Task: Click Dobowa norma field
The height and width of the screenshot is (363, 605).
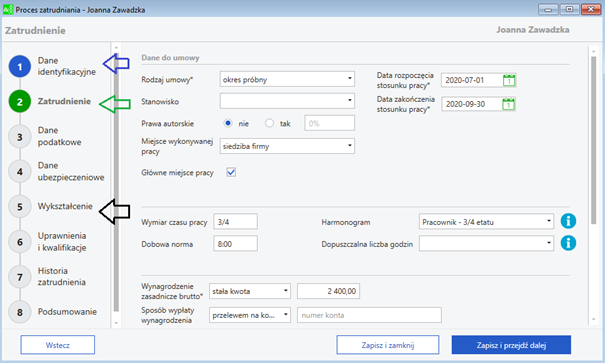Action: (235, 244)
